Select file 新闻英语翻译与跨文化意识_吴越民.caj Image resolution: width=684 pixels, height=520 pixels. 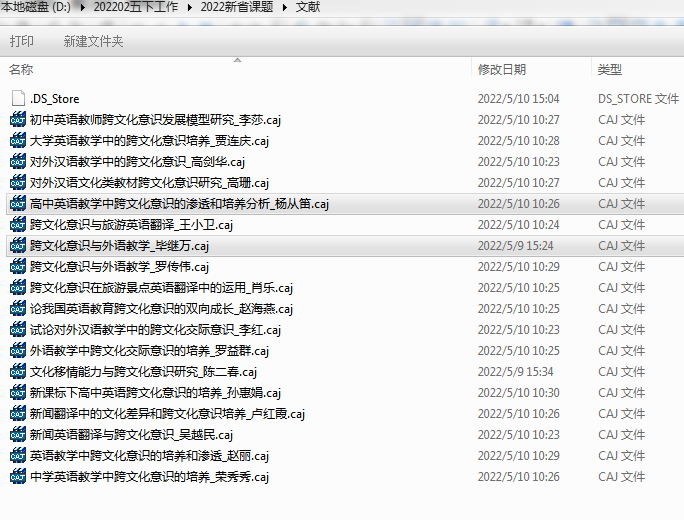click(x=131, y=434)
